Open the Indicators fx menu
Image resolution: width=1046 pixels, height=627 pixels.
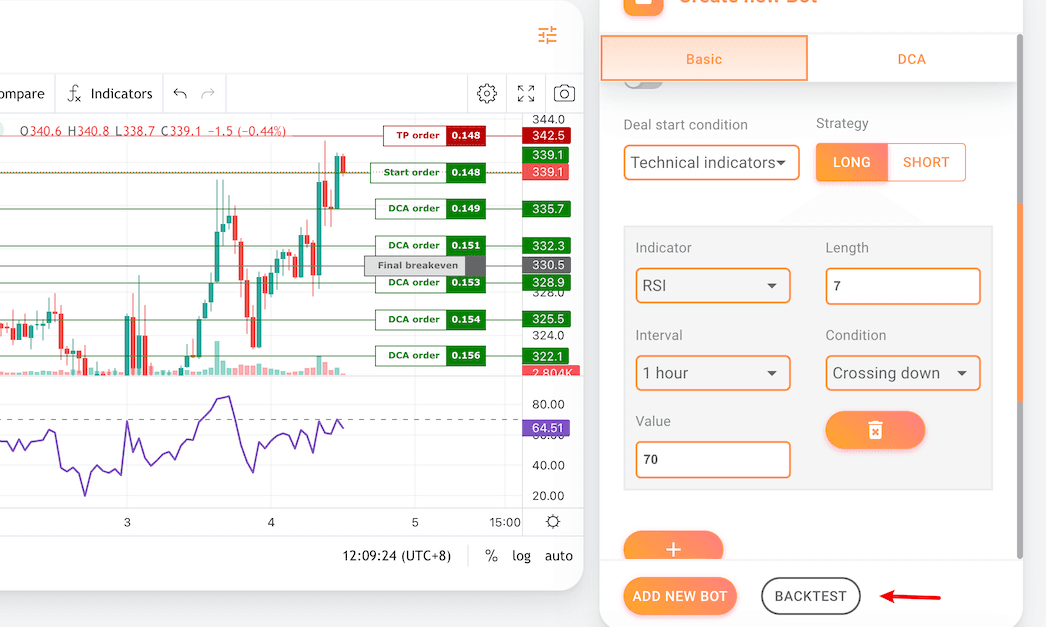[x=110, y=94]
